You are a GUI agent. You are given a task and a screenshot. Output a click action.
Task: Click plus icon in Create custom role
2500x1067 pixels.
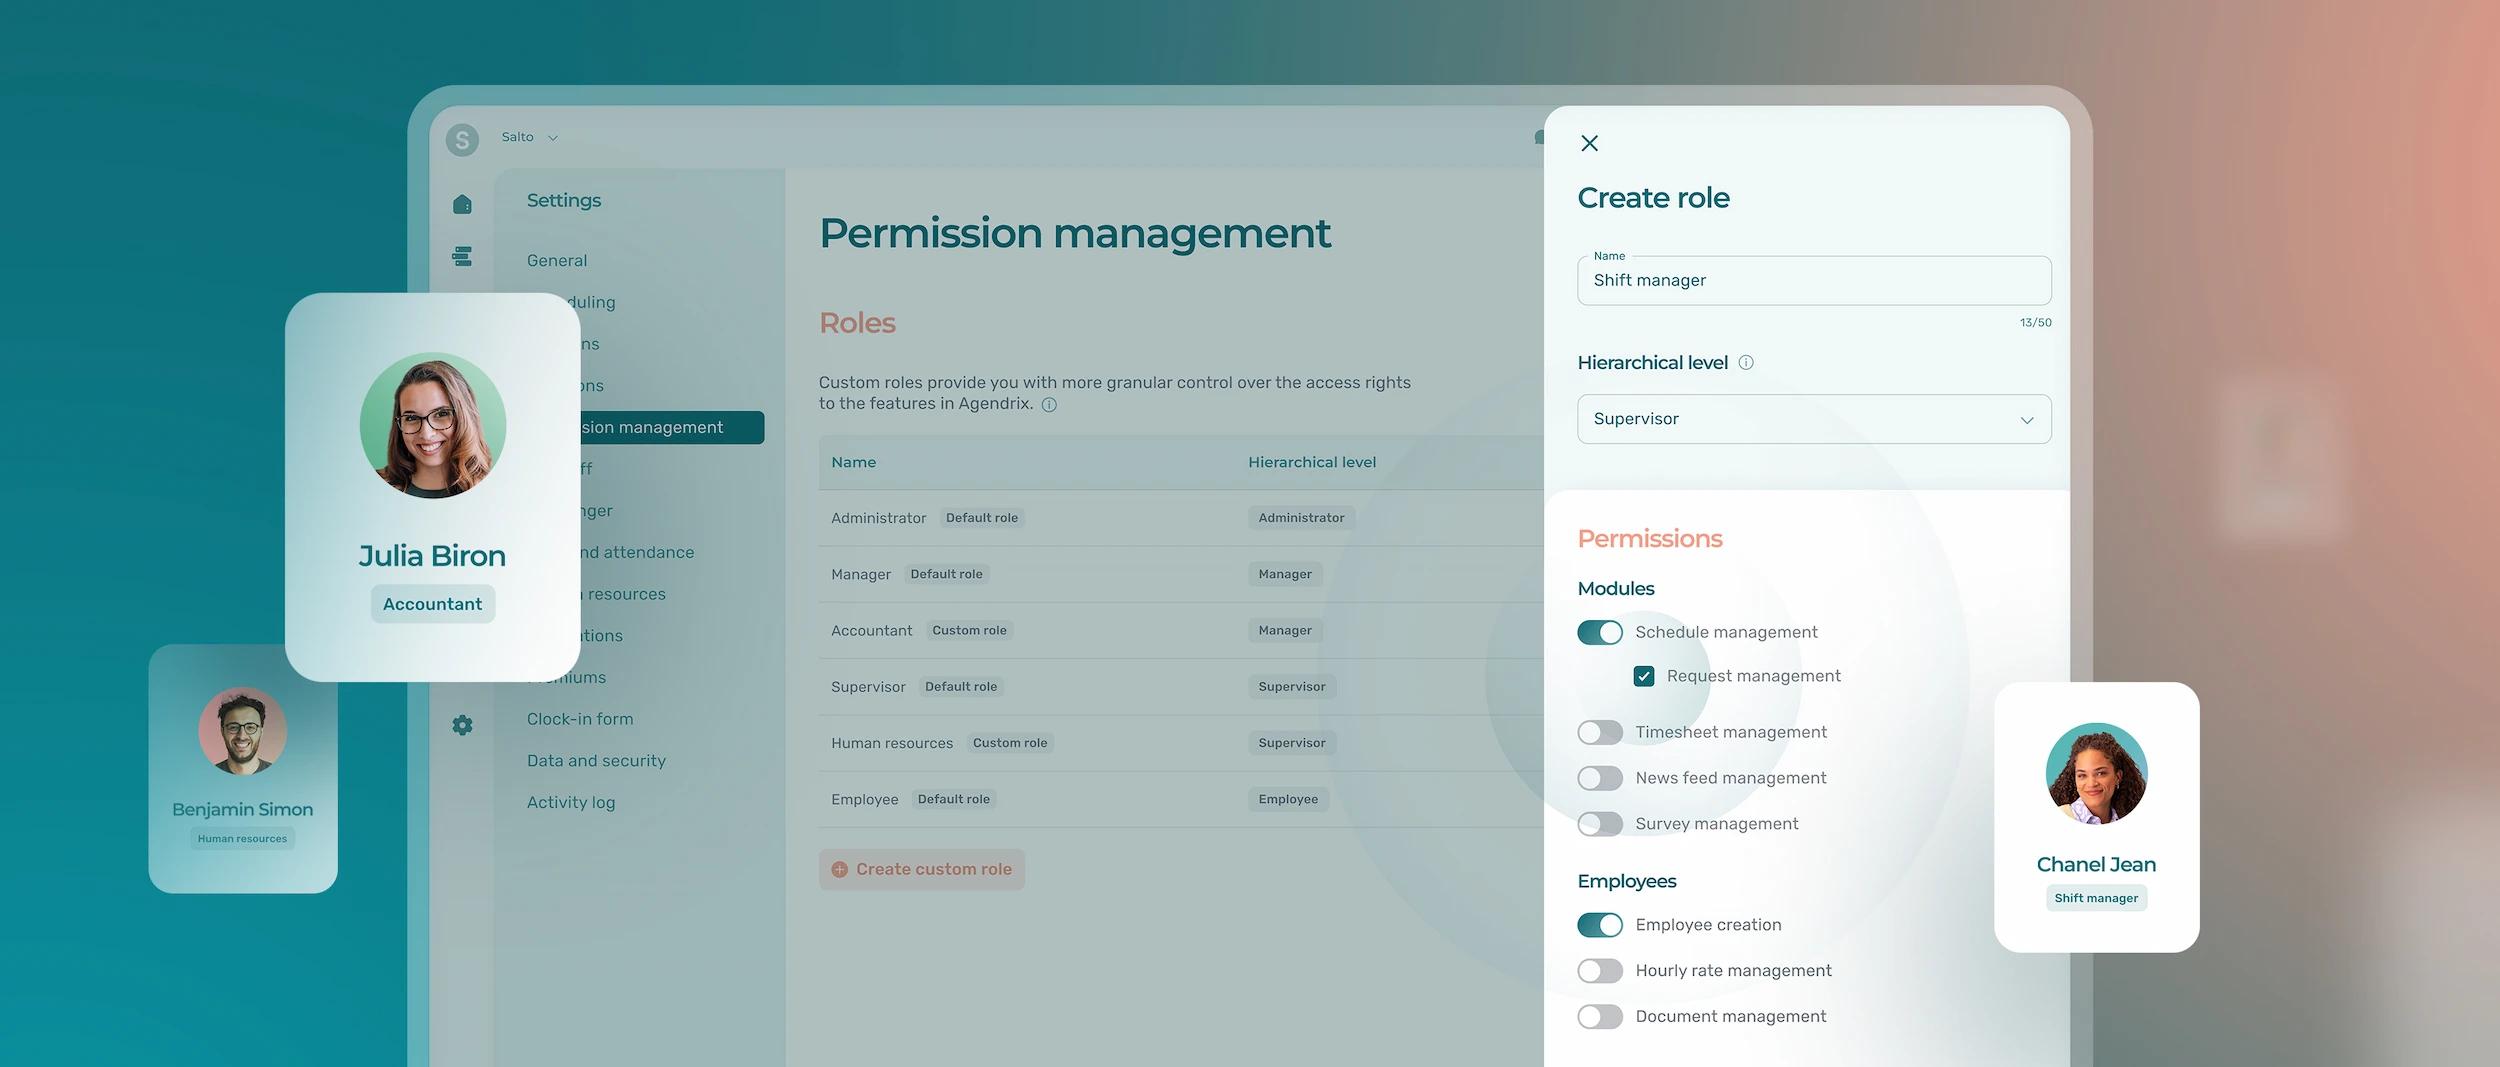click(x=839, y=870)
